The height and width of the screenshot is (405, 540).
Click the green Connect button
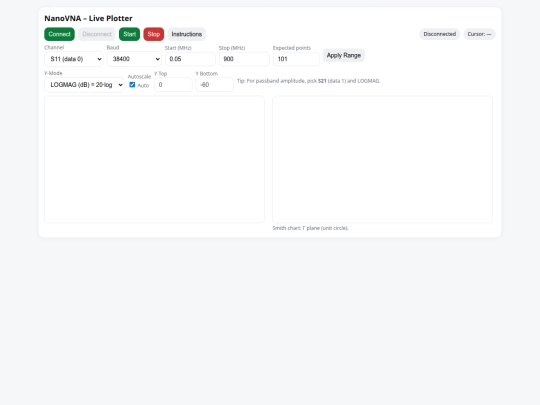(59, 34)
